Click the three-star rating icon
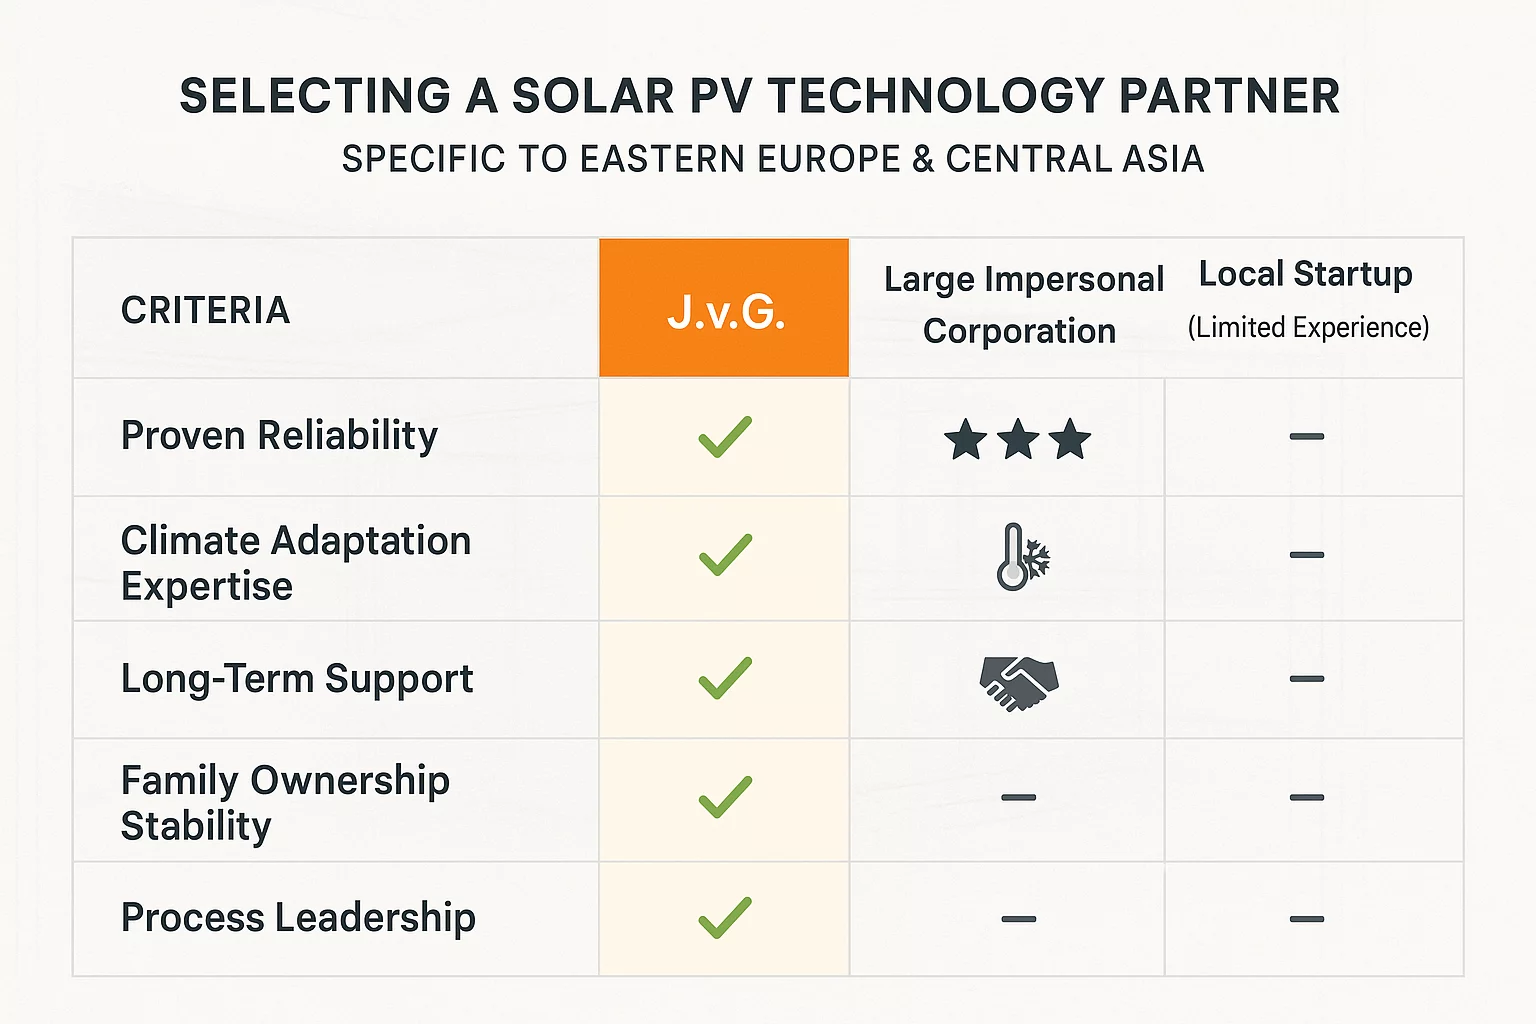The height and width of the screenshot is (1024, 1536). tap(1017, 439)
